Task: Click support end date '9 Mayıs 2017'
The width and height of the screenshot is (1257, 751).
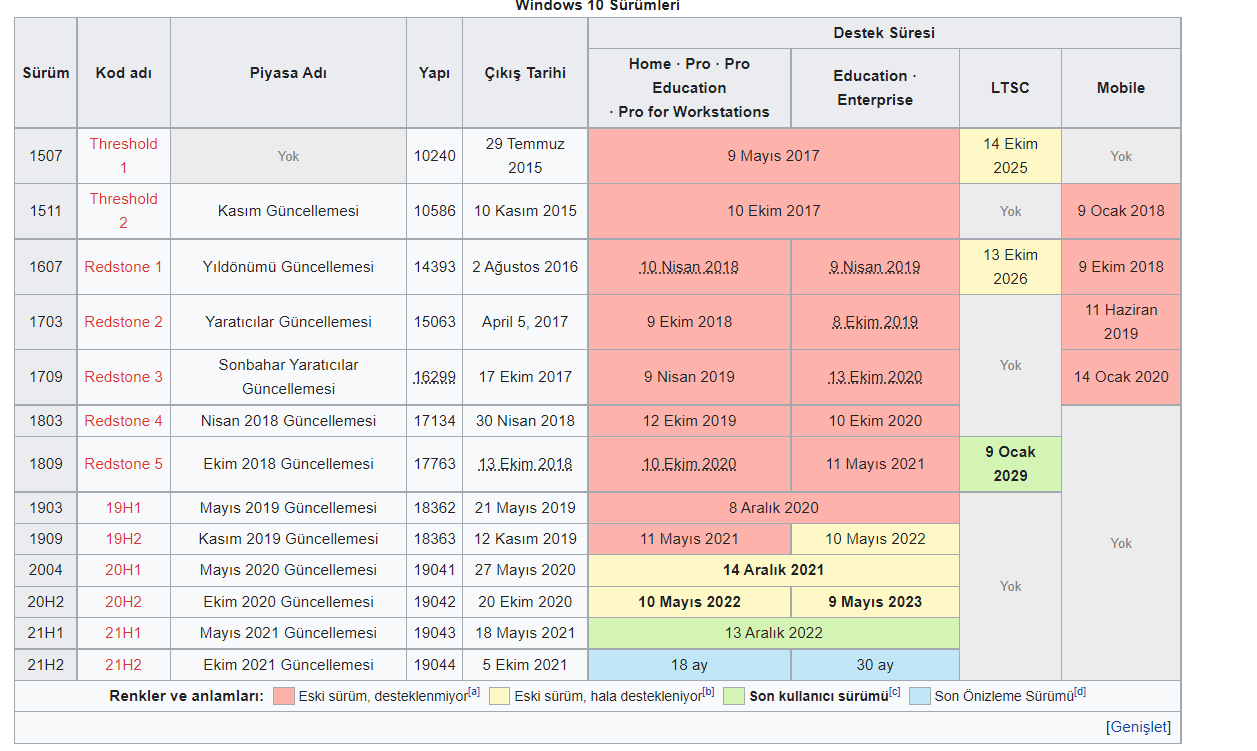Action: click(773, 156)
